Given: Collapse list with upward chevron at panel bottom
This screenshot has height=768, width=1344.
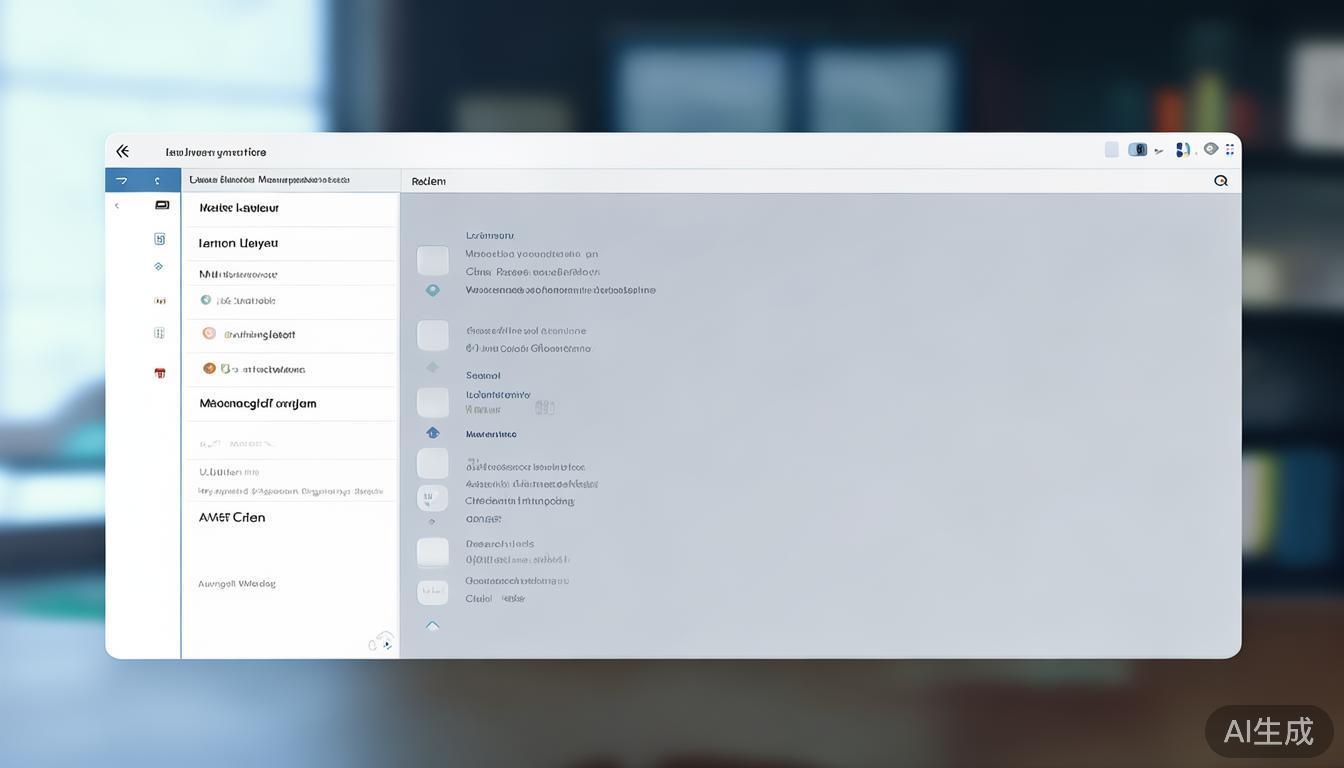Looking at the screenshot, I should click(432, 625).
